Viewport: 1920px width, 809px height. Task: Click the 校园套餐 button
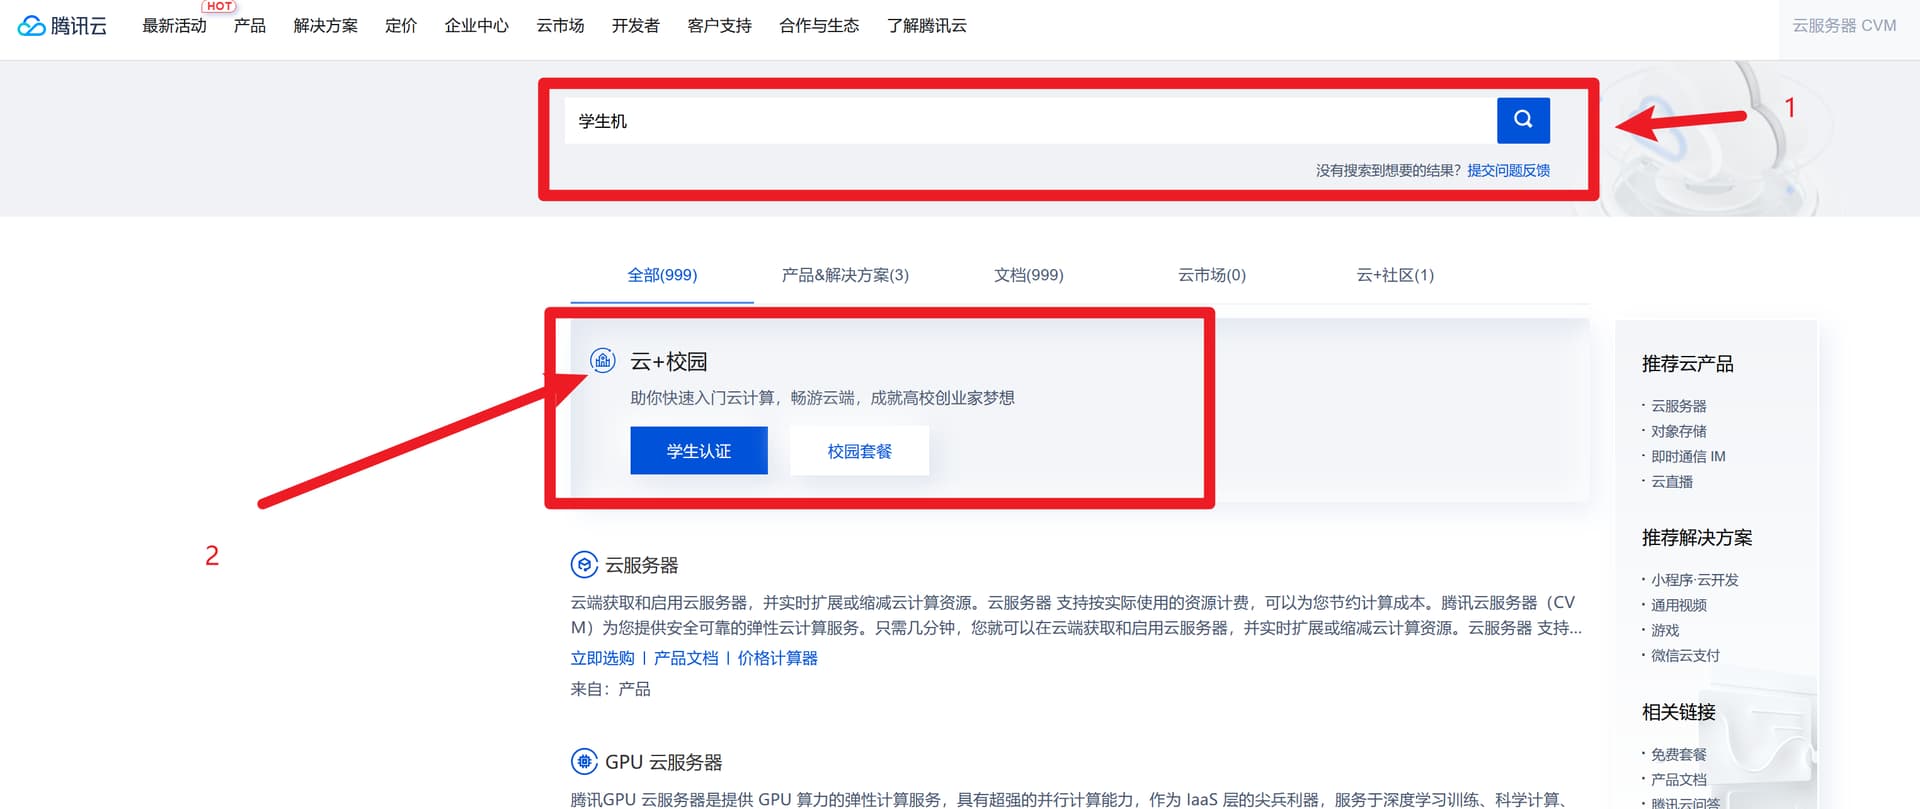point(860,451)
